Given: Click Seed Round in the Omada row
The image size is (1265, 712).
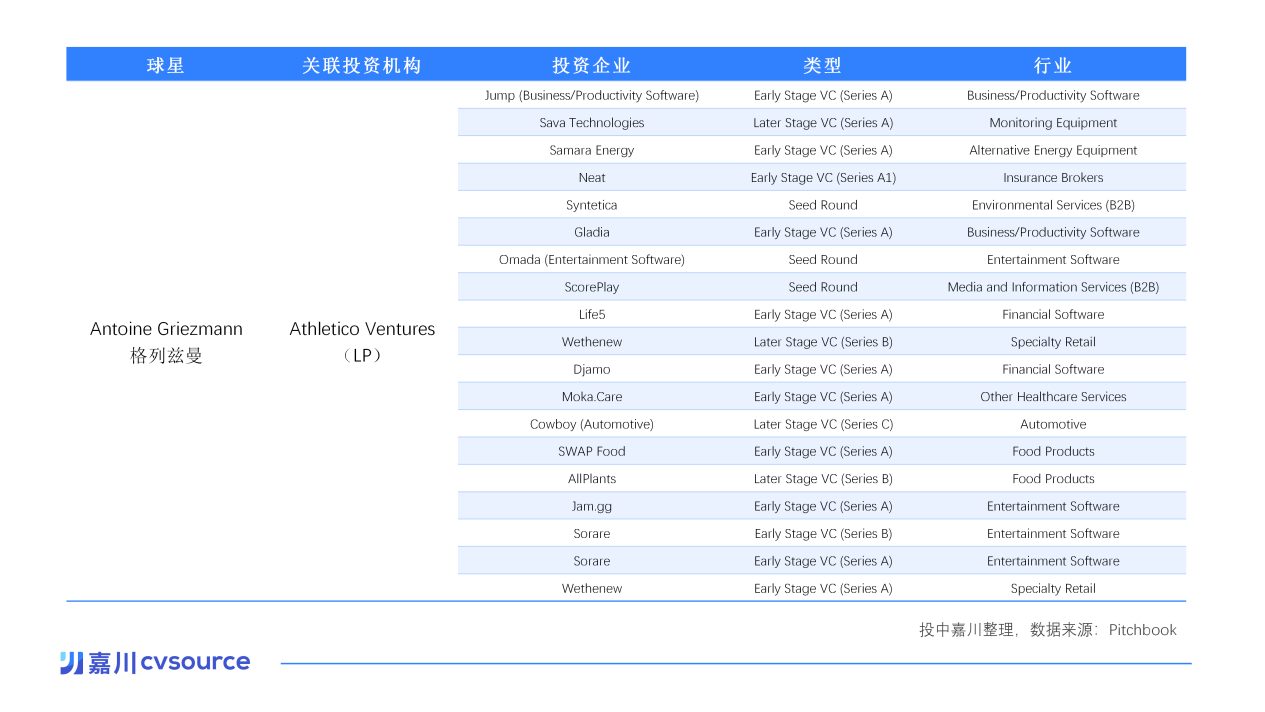Looking at the screenshot, I should click(823, 260).
